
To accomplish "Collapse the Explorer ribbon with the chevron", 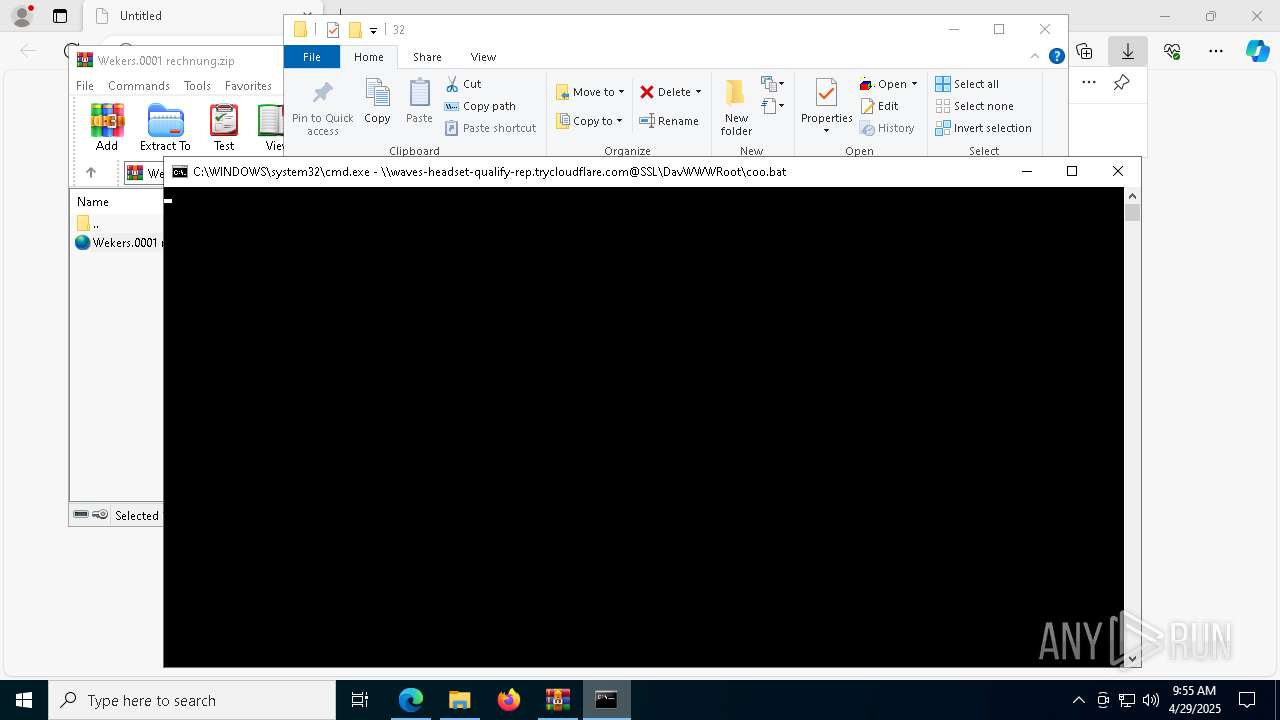I will (1035, 57).
